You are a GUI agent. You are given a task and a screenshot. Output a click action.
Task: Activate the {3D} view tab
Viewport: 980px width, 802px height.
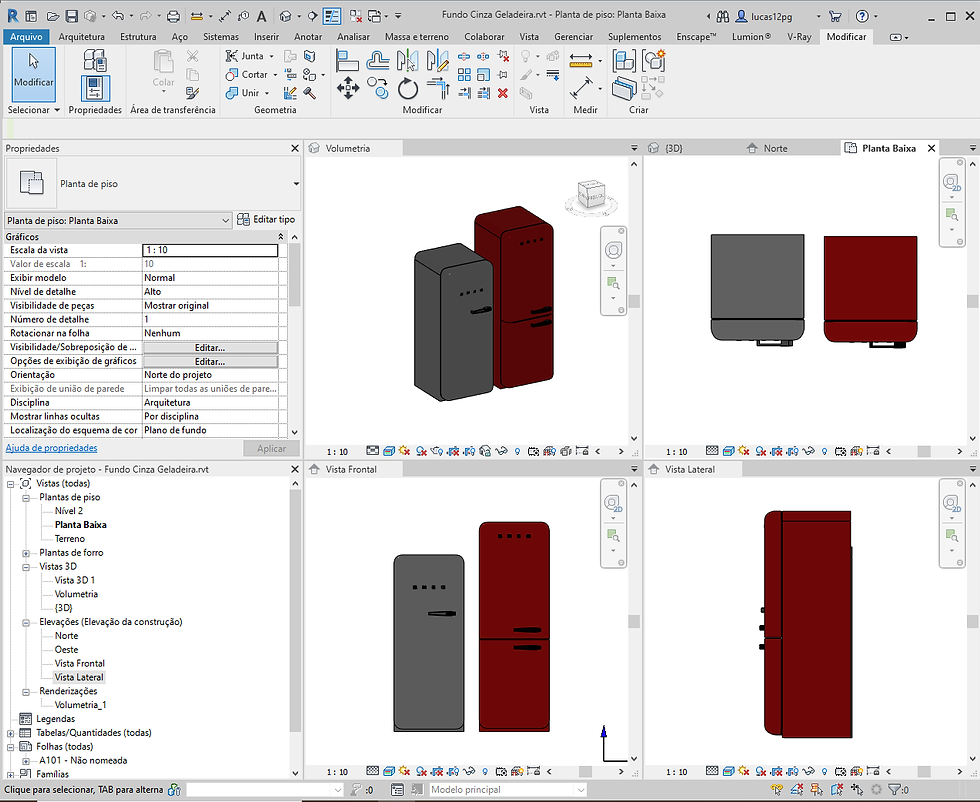click(x=674, y=148)
